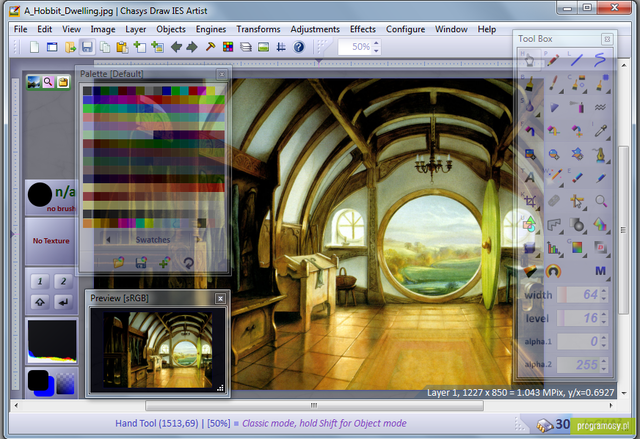640x439 pixels.
Task: Select the gradient square tool marked G
Action: click(577, 247)
